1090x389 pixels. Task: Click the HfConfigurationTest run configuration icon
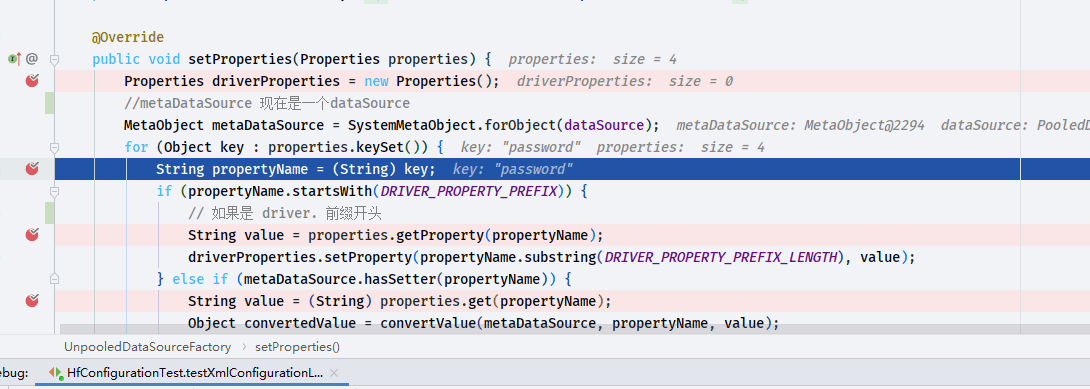(x=56, y=373)
